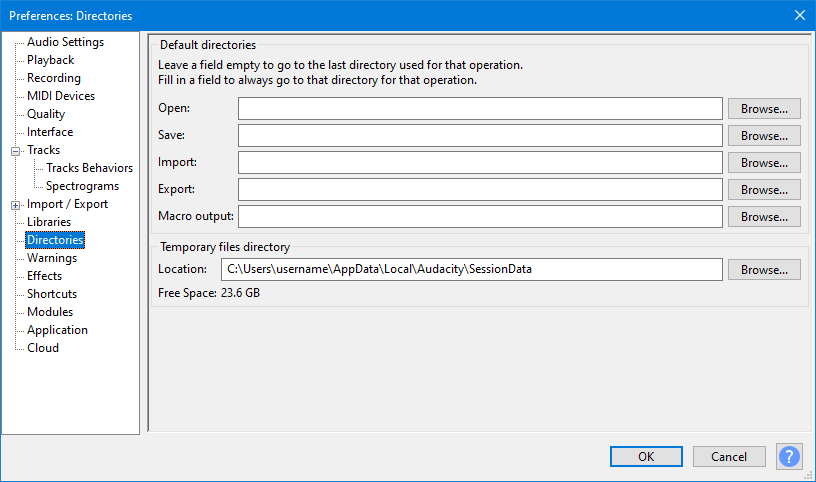Collapse the Tracks tree node
The image size is (816, 482).
pos(16,151)
